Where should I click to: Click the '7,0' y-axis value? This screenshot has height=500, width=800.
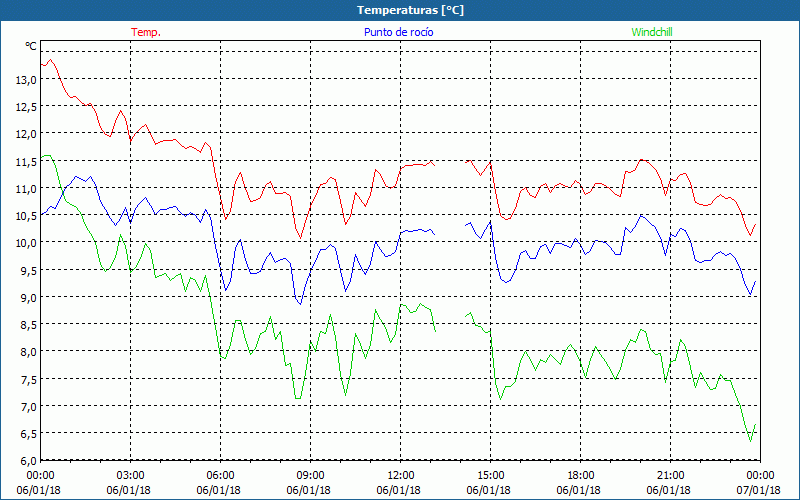[28, 406]
